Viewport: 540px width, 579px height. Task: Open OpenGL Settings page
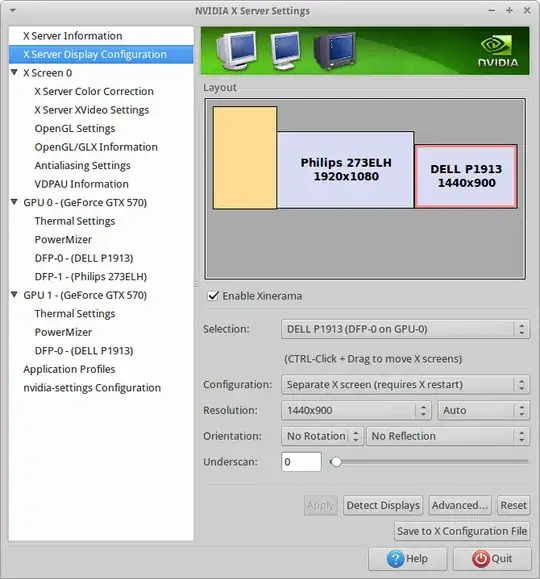point(75,129)
